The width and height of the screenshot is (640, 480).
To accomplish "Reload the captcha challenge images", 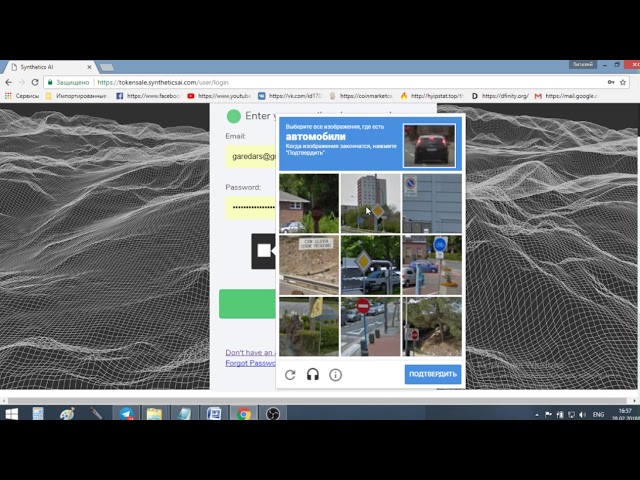I will (x=290, y=375).
